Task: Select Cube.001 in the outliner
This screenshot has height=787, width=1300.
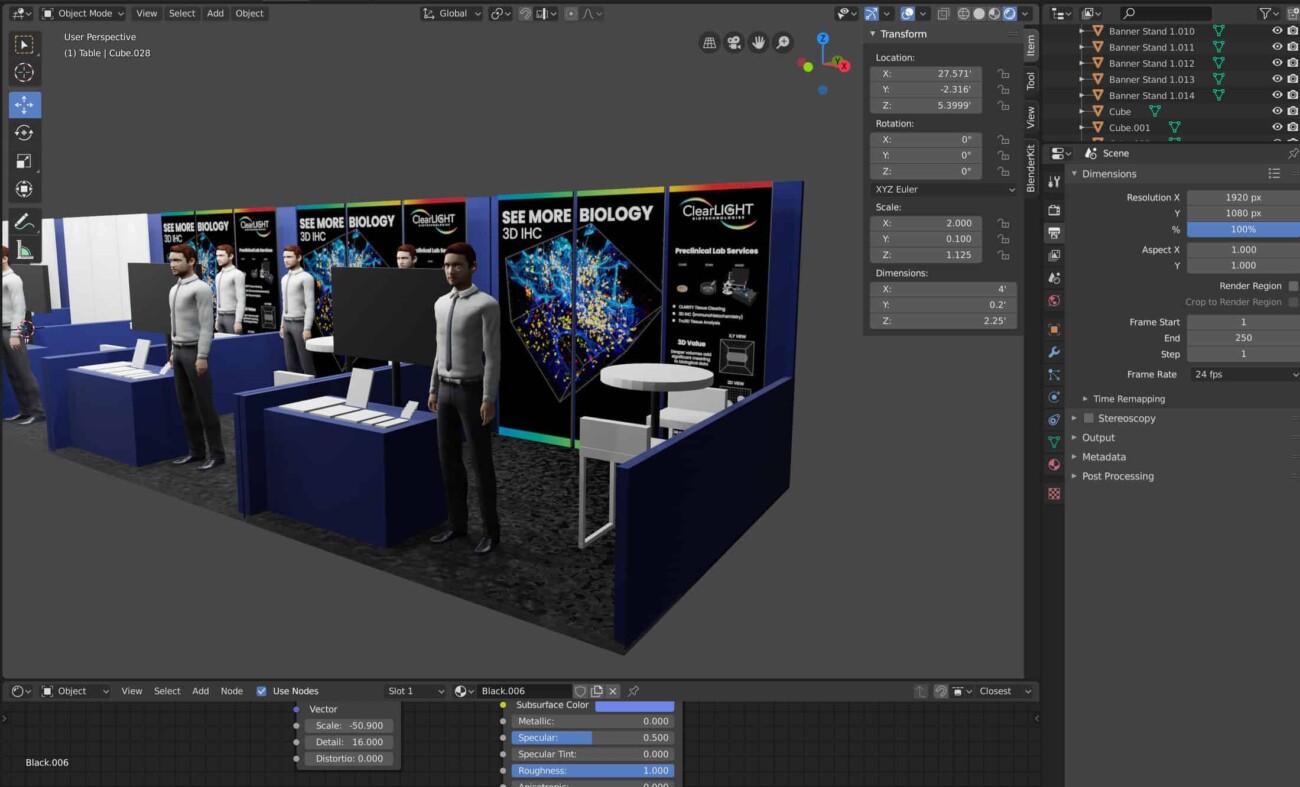Action: point(1129,127)
